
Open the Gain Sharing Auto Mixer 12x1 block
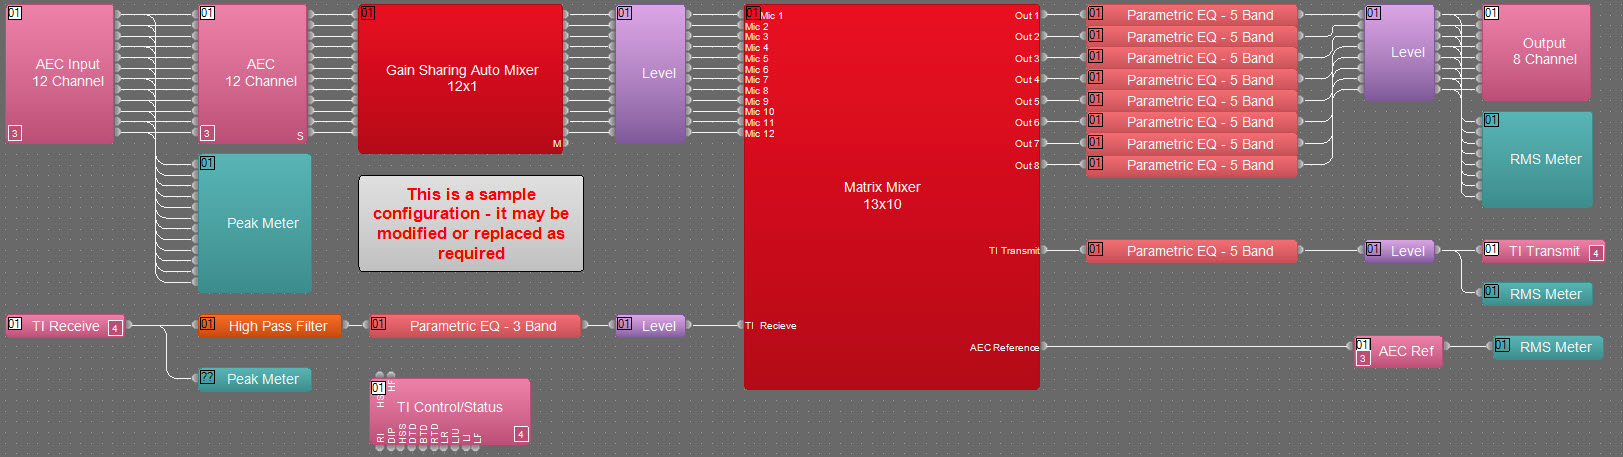pyautogui.click(x=461, y=78)
